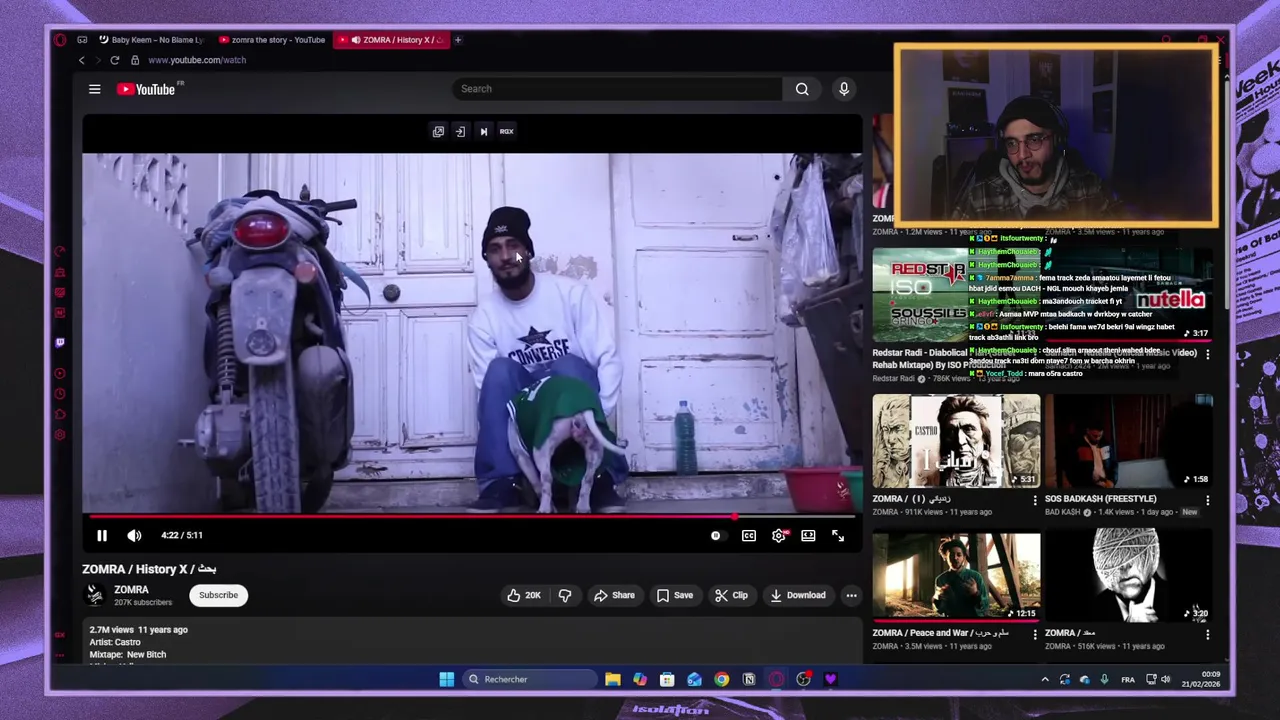Open File Explorer from taskbar

[613, 680]
